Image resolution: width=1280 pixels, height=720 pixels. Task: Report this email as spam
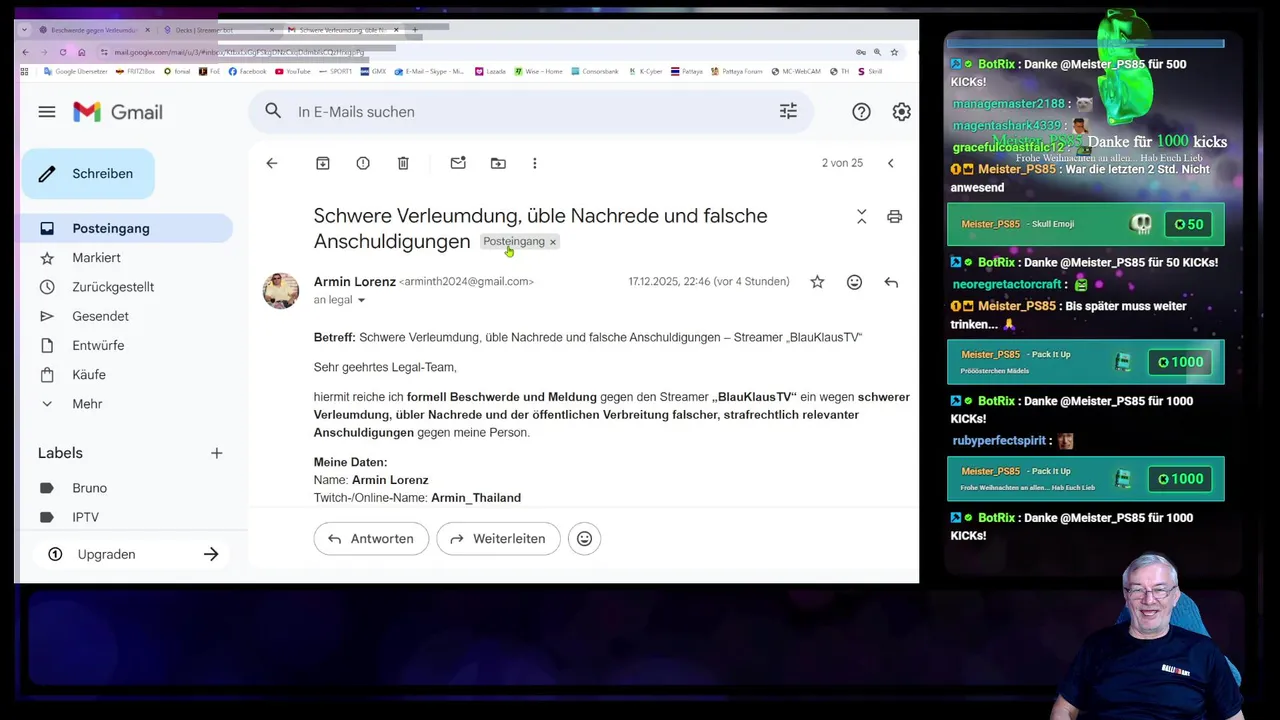(363, 163)
